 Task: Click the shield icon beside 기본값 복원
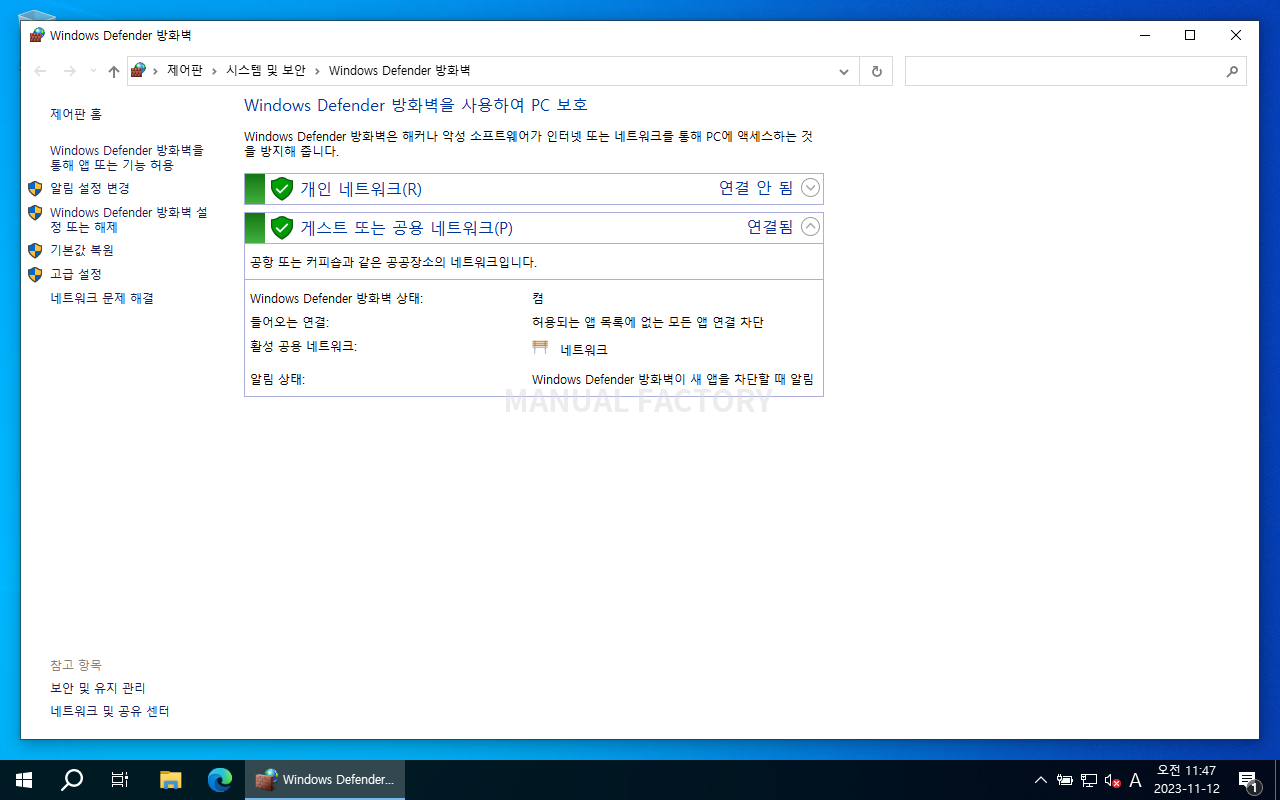pyautogui.click(x=35, y=250)
